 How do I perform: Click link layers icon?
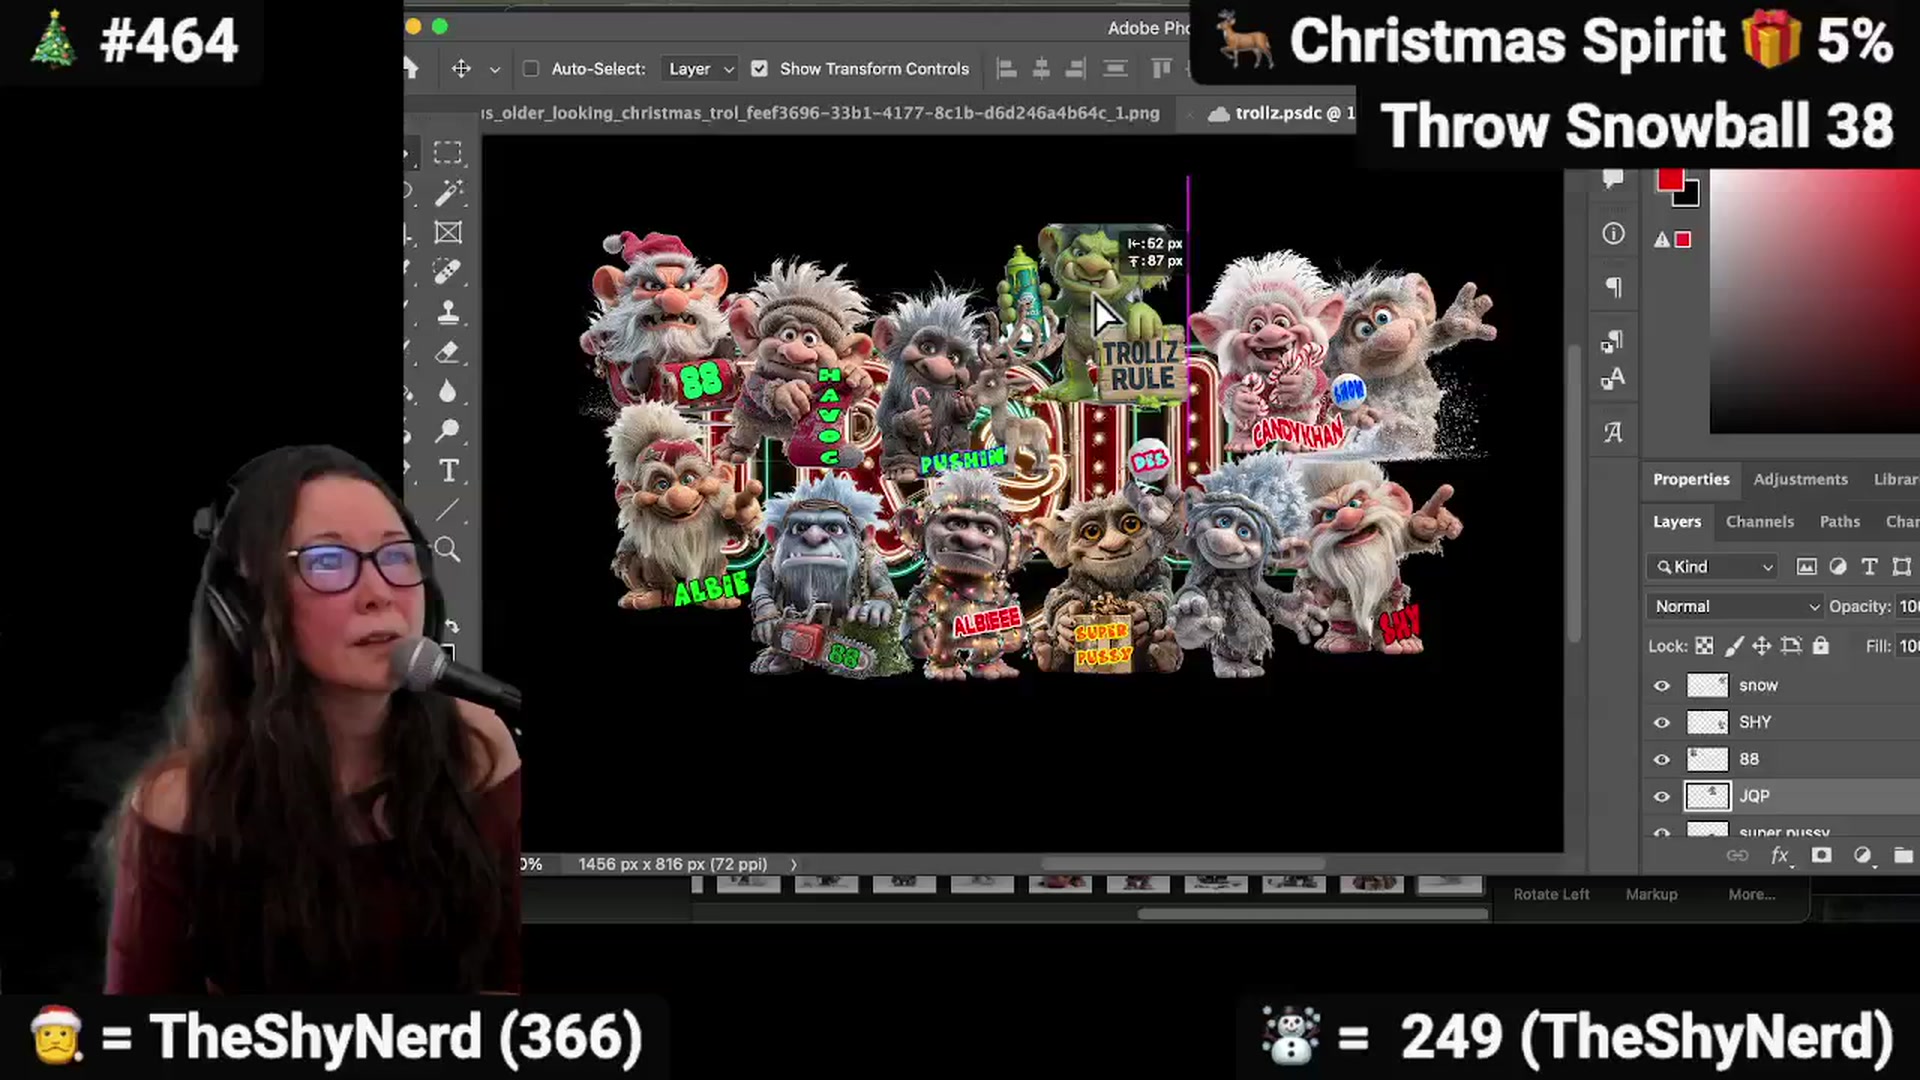click(x=1738, y=855)
